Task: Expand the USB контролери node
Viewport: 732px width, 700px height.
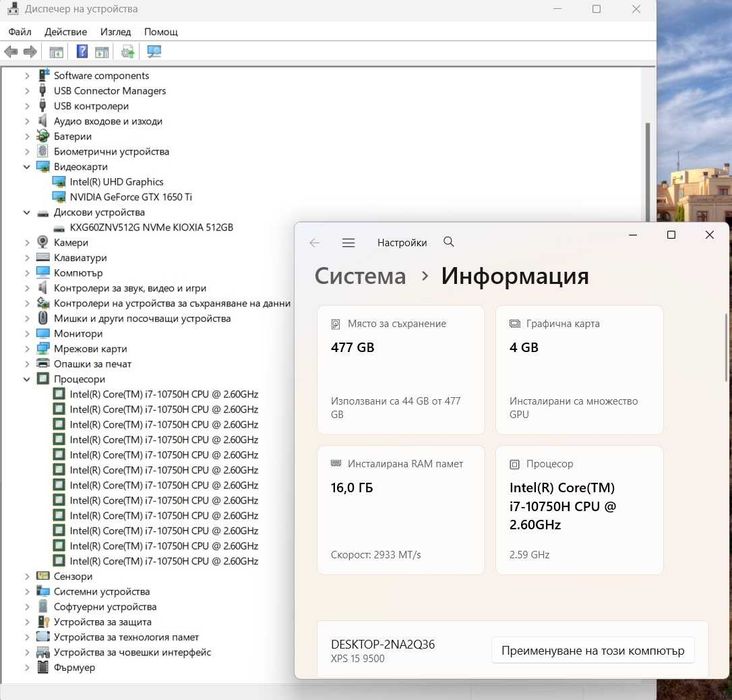Action: pos(27,106)
